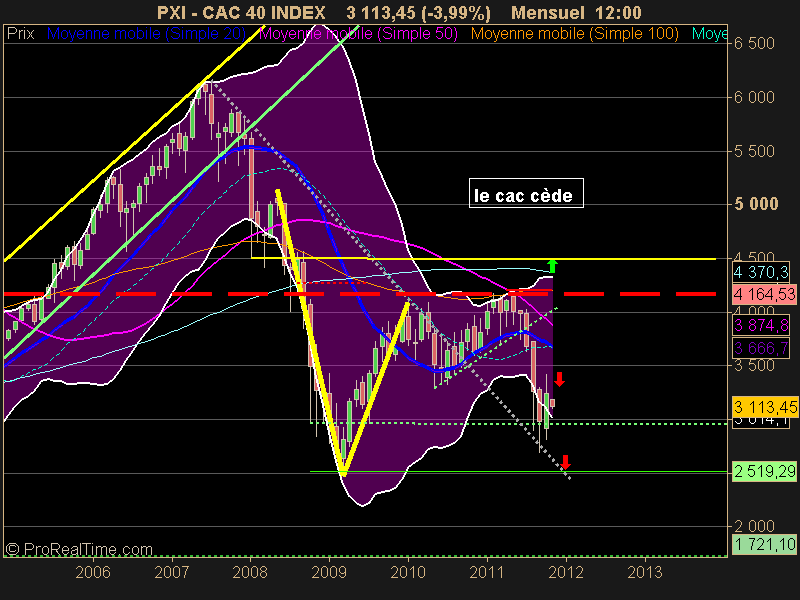Screen dimensions: 800x600
Task: Click the orange 3 113,45 current price label
Action: (x=765, y=407)
